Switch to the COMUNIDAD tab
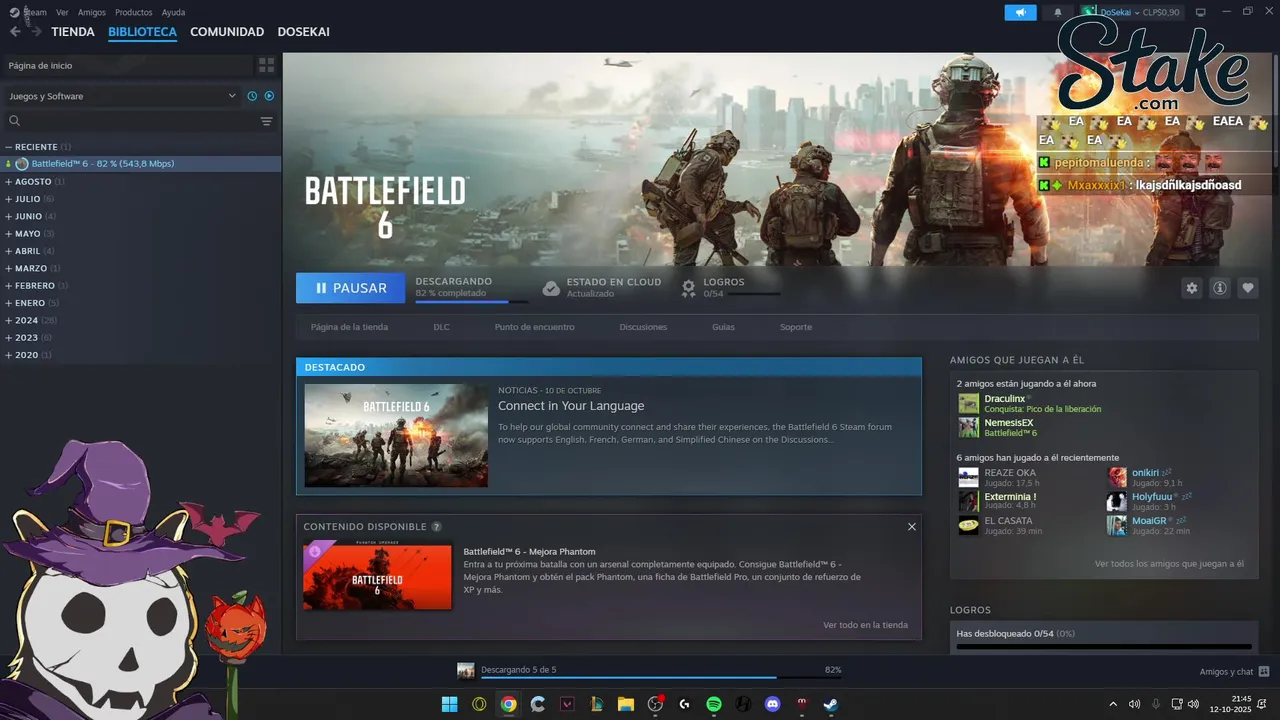The width and height of the screenshot is (1280, 720). (227, 32)
